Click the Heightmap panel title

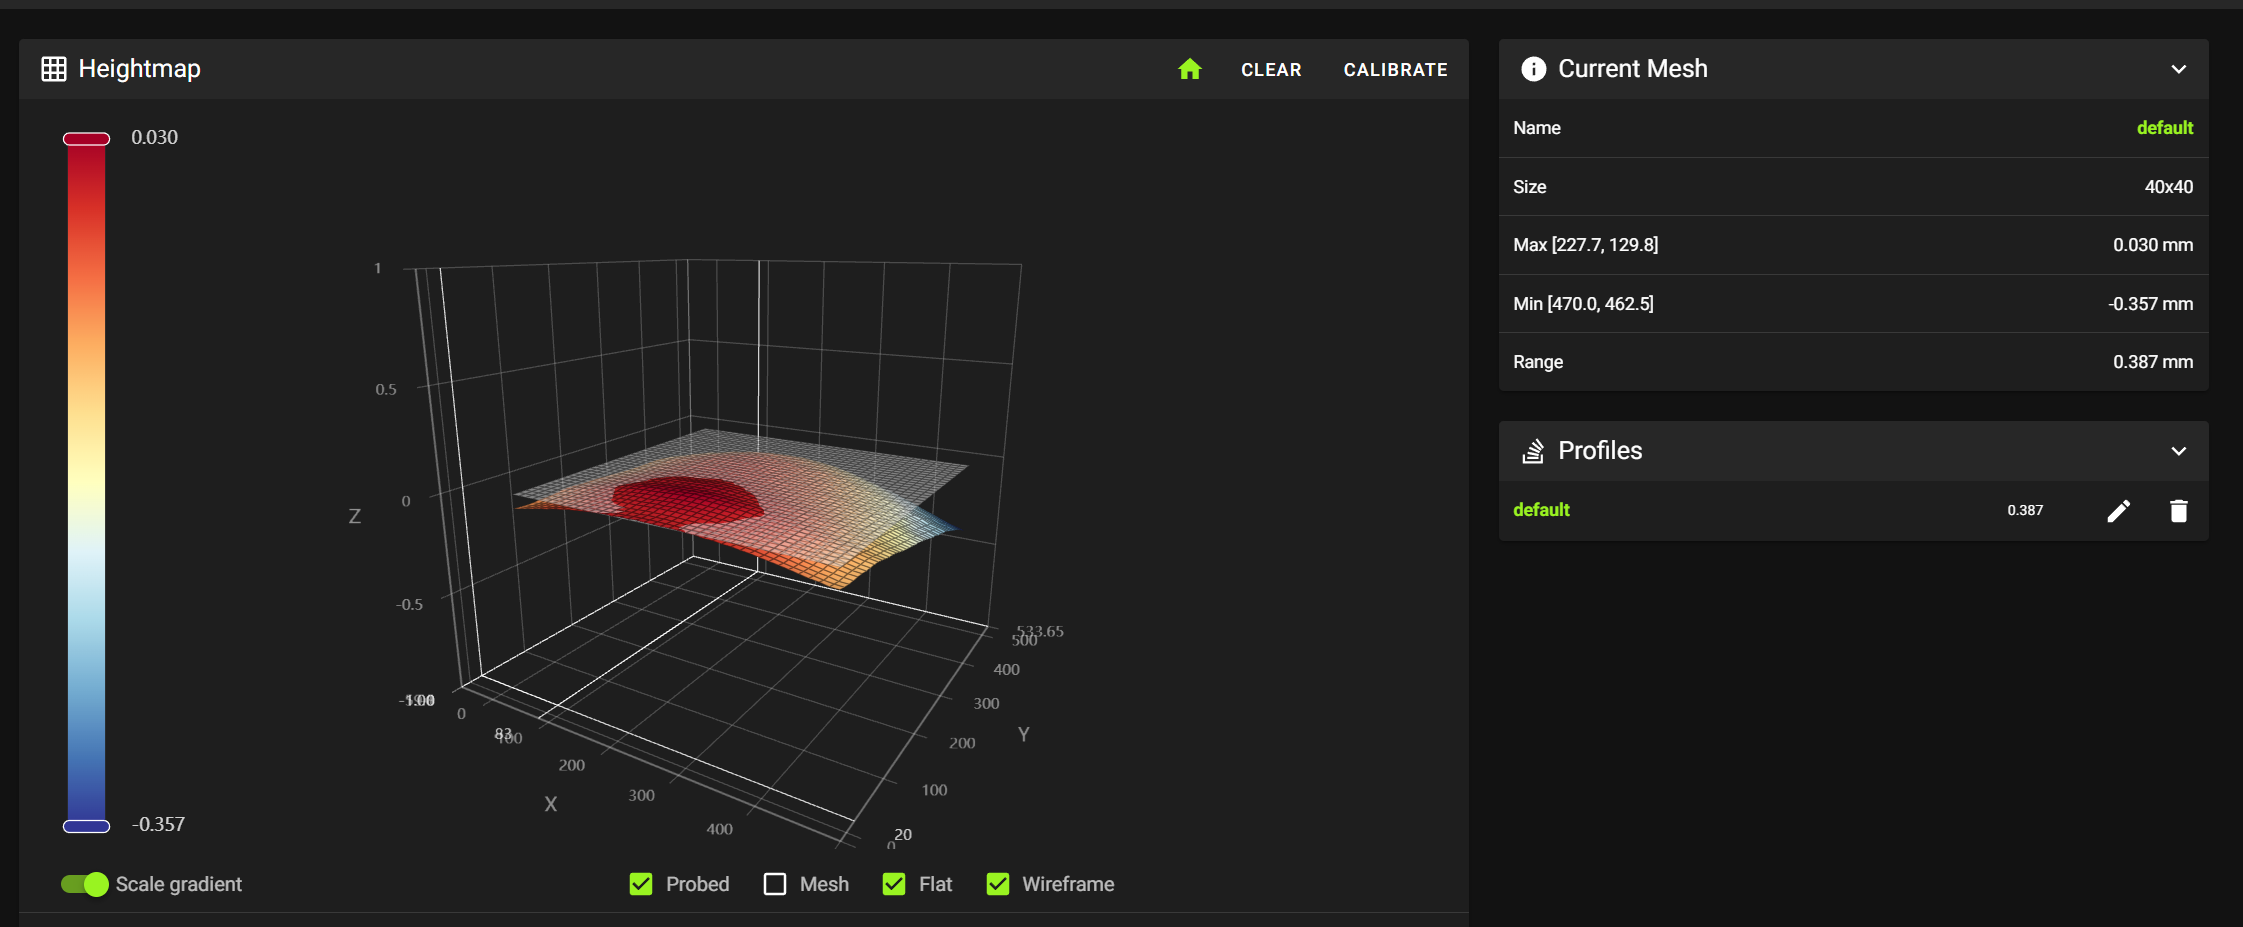point(140,69)
